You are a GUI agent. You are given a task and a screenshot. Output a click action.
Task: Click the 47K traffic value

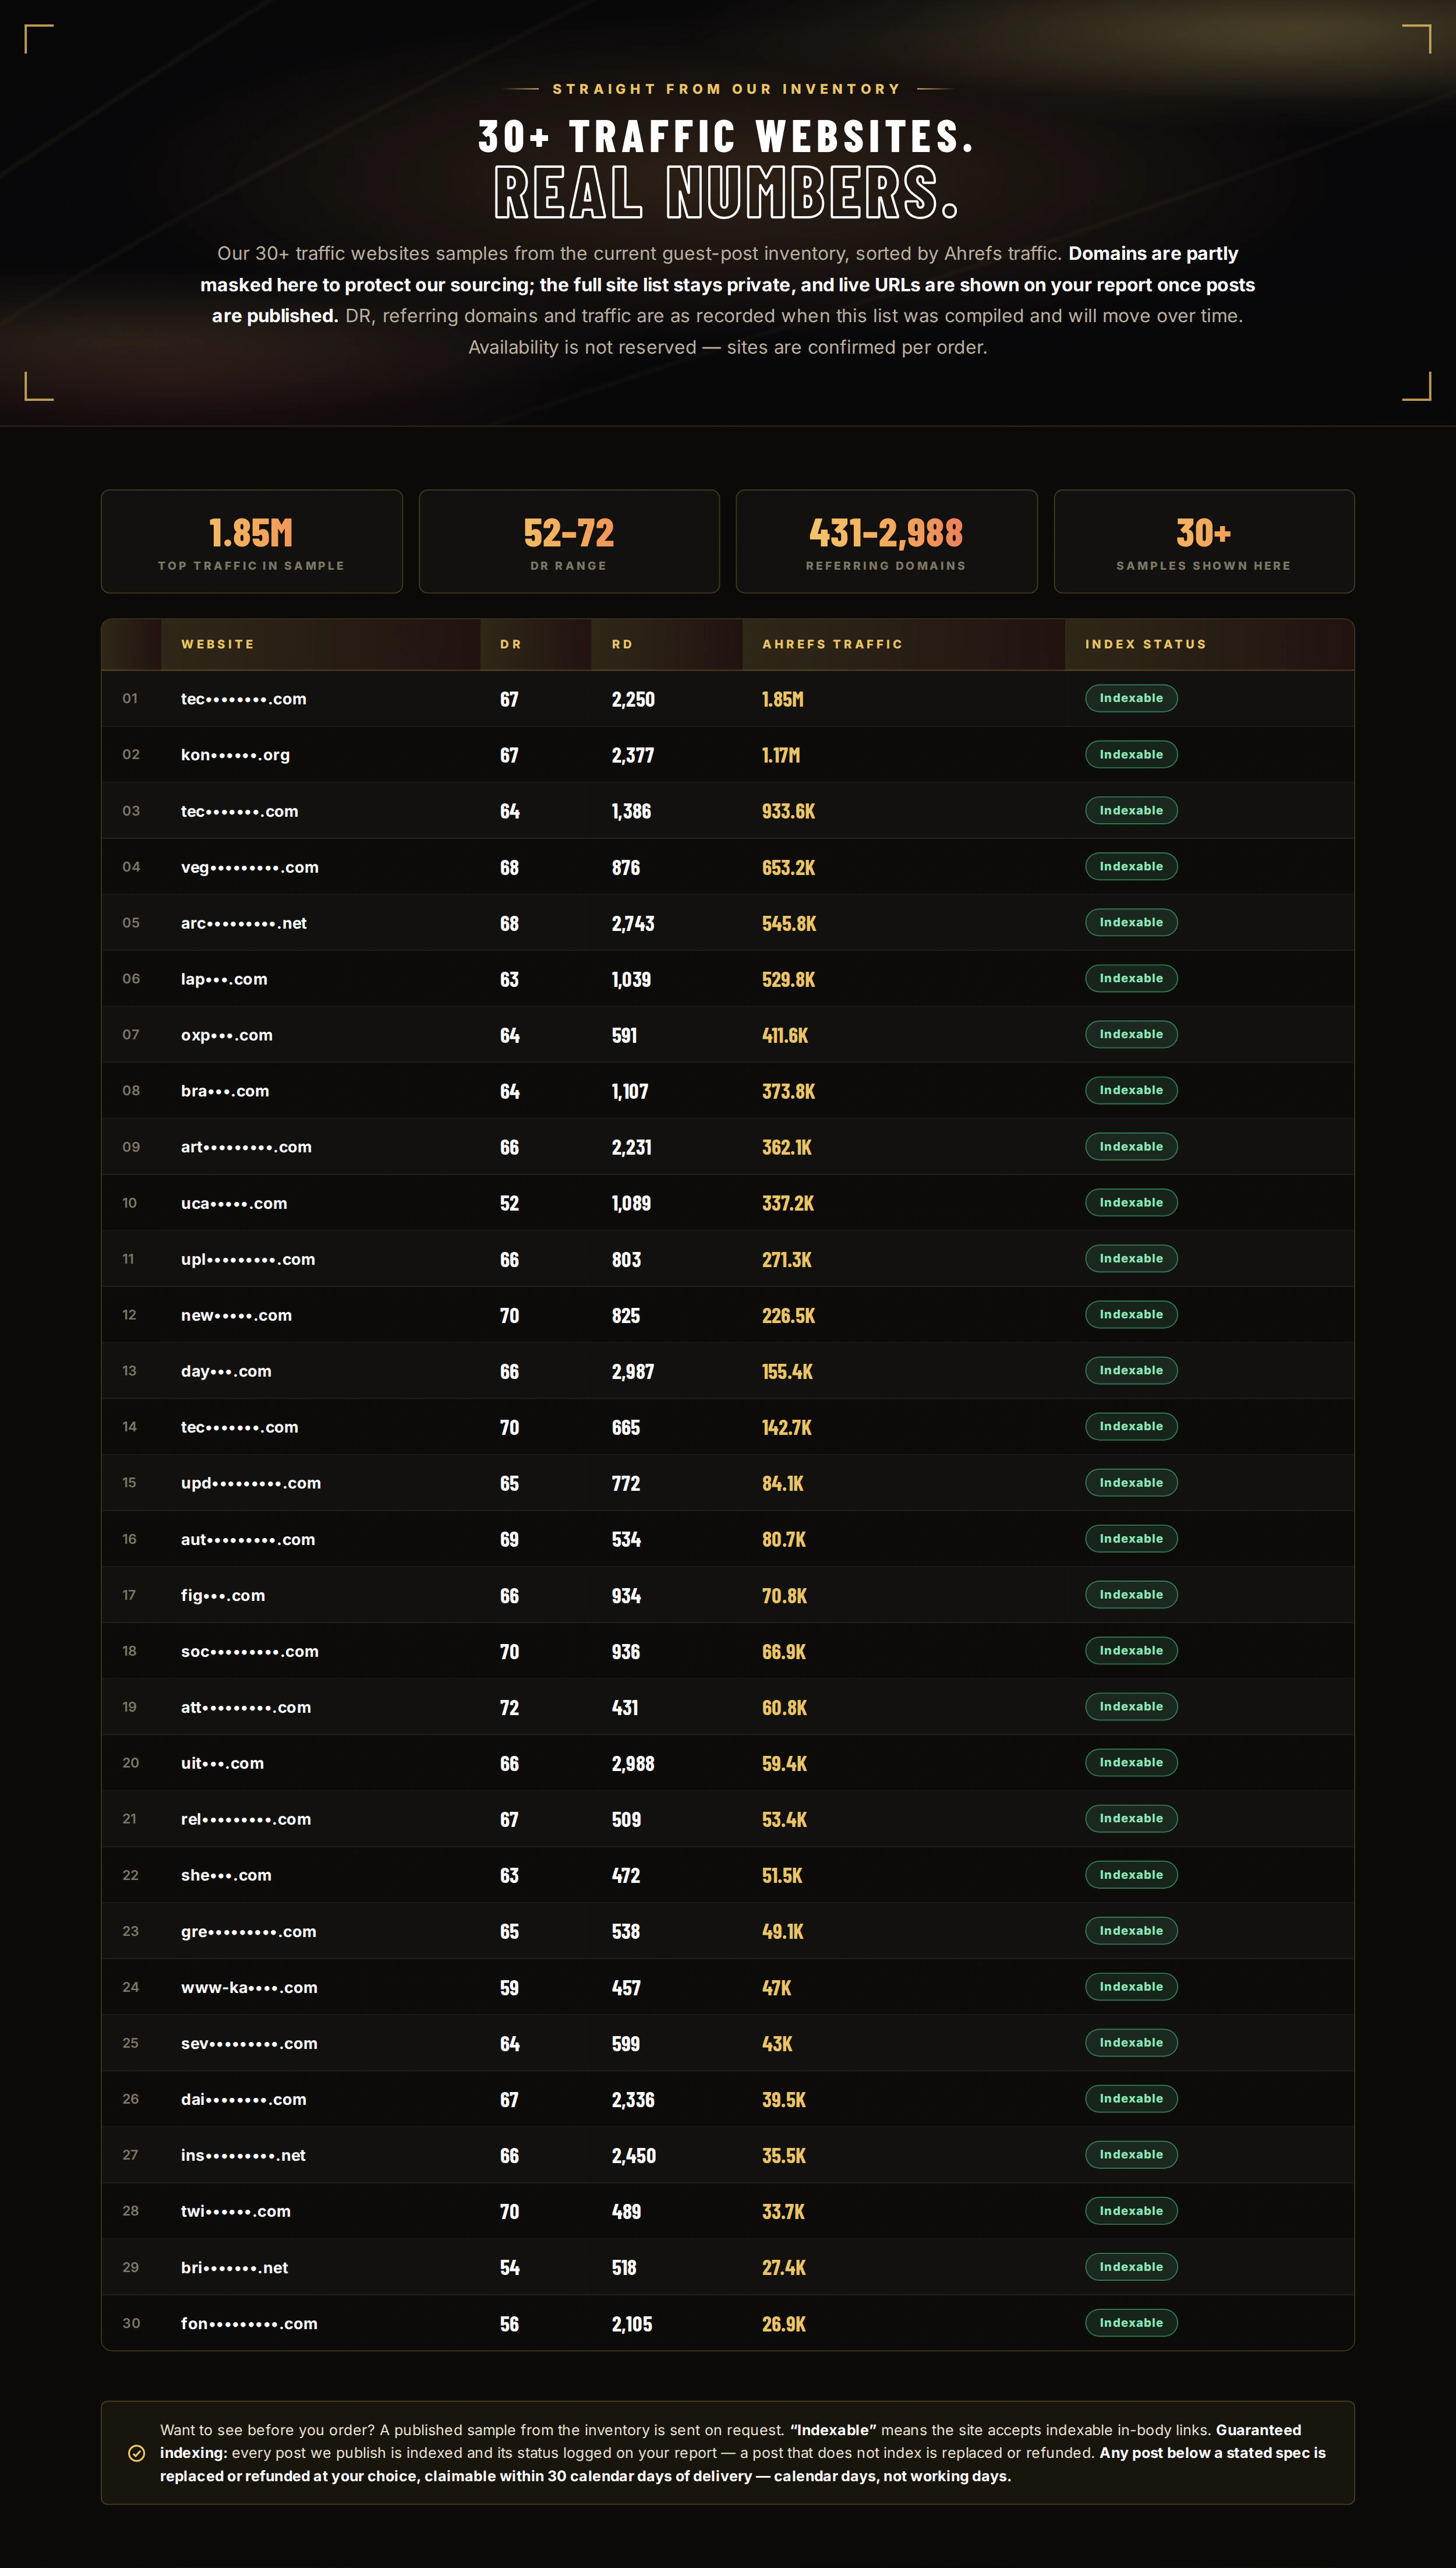coord(776,1987)
